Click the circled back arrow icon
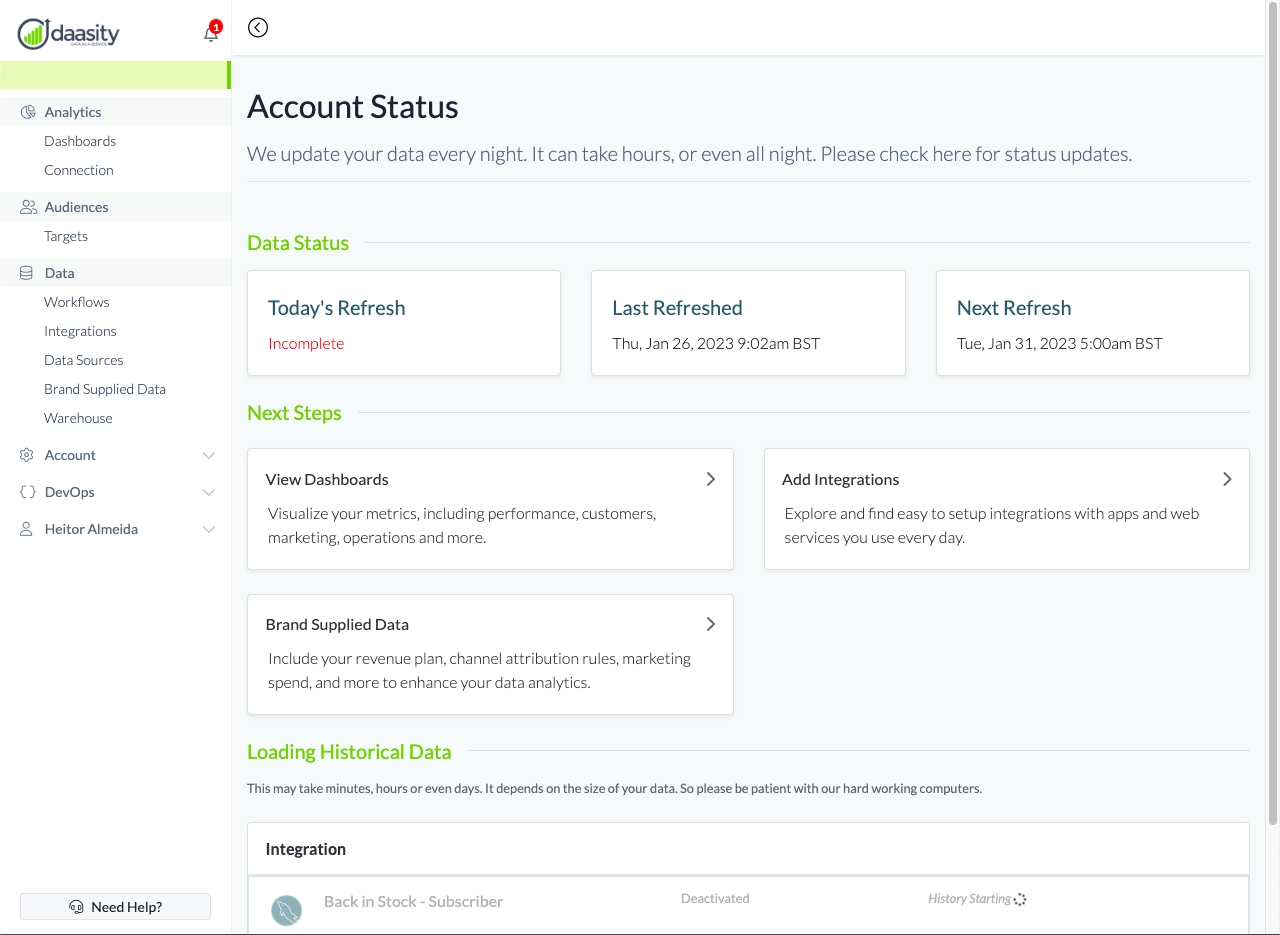The width and height of the screenshot is (1280, 935). (258, 28)
